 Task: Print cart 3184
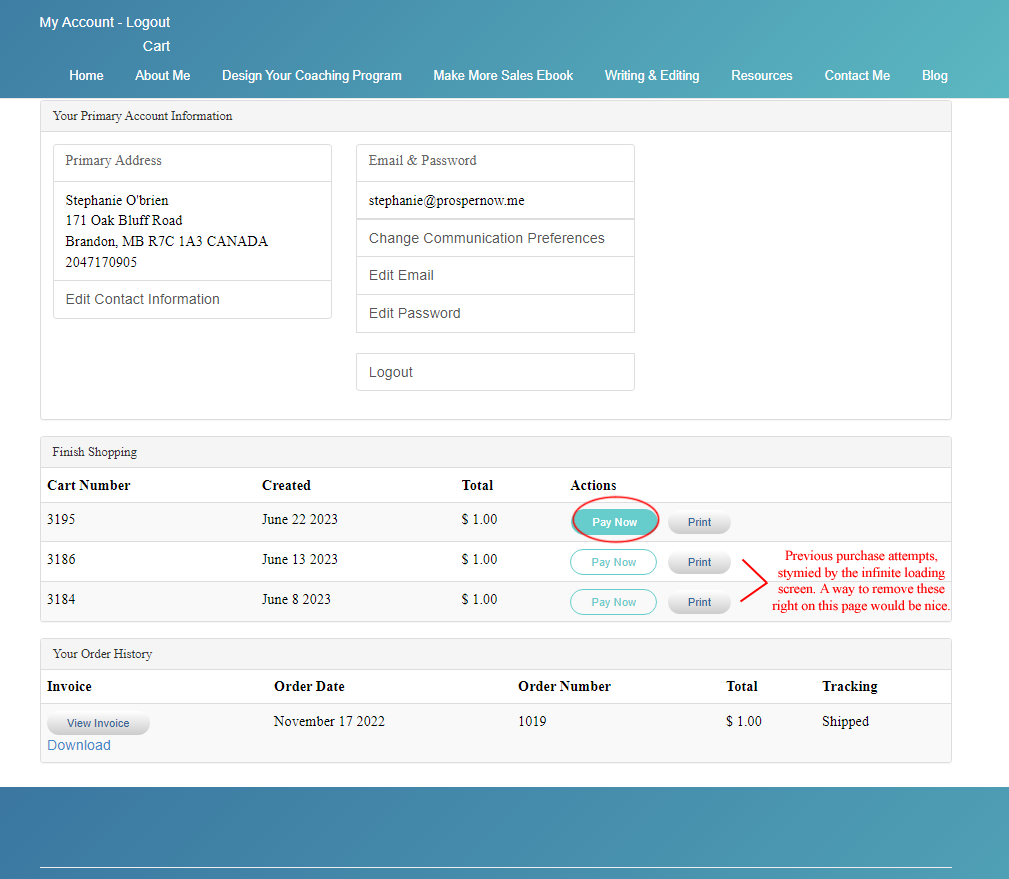(699, 602)
